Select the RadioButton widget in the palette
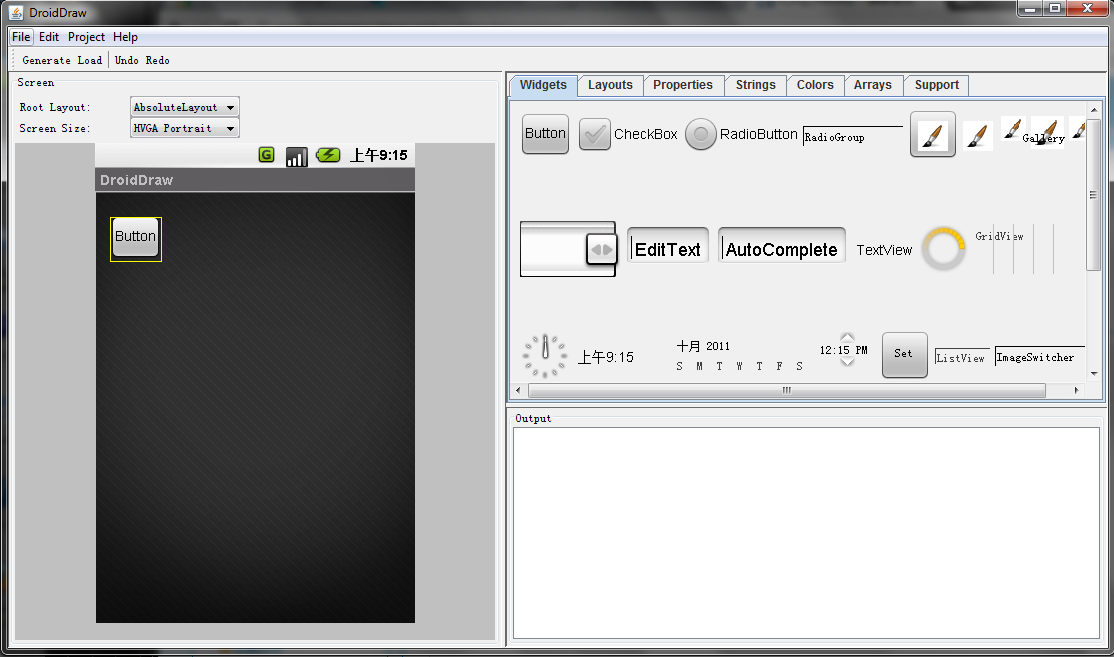Viewport: 1114px width, 657px height. click(x=741, y=134)
